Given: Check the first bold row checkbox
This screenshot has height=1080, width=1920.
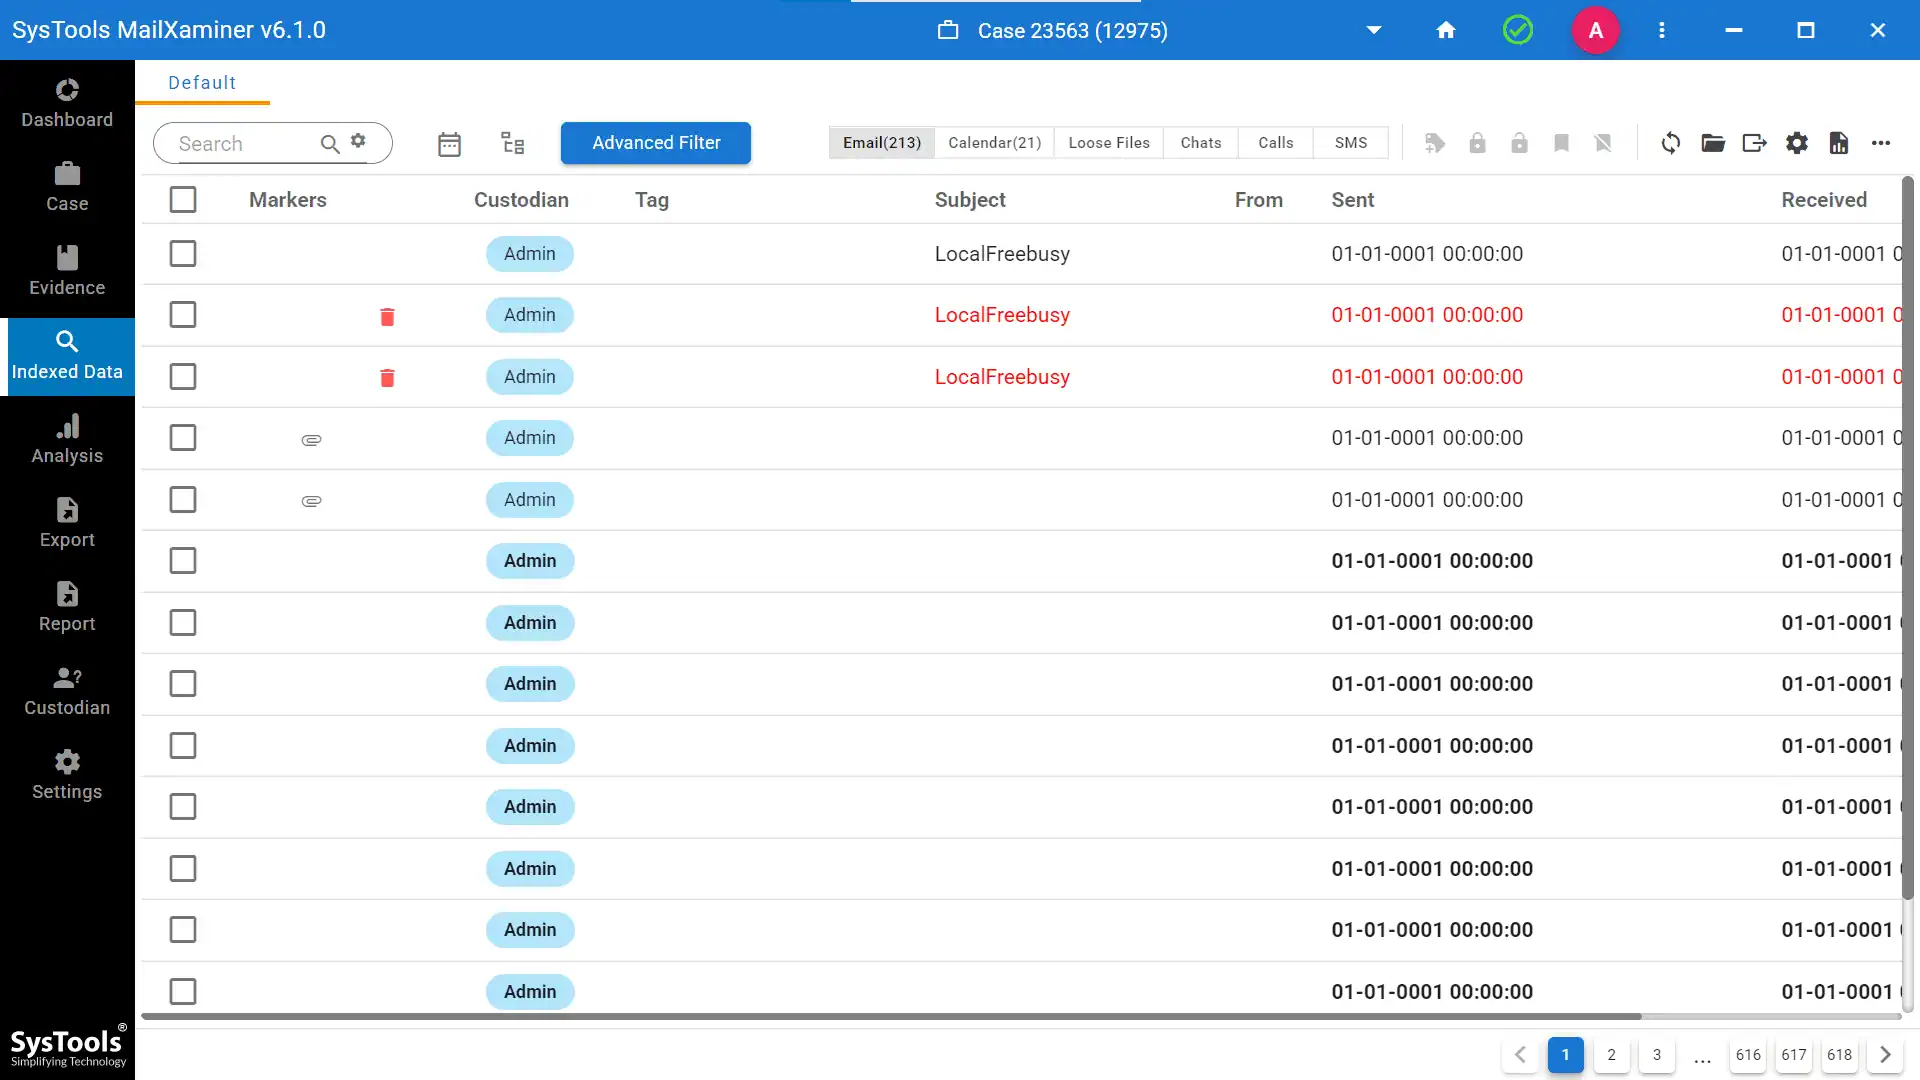Looking at the screenshot, I should click(x=183, y=561).
